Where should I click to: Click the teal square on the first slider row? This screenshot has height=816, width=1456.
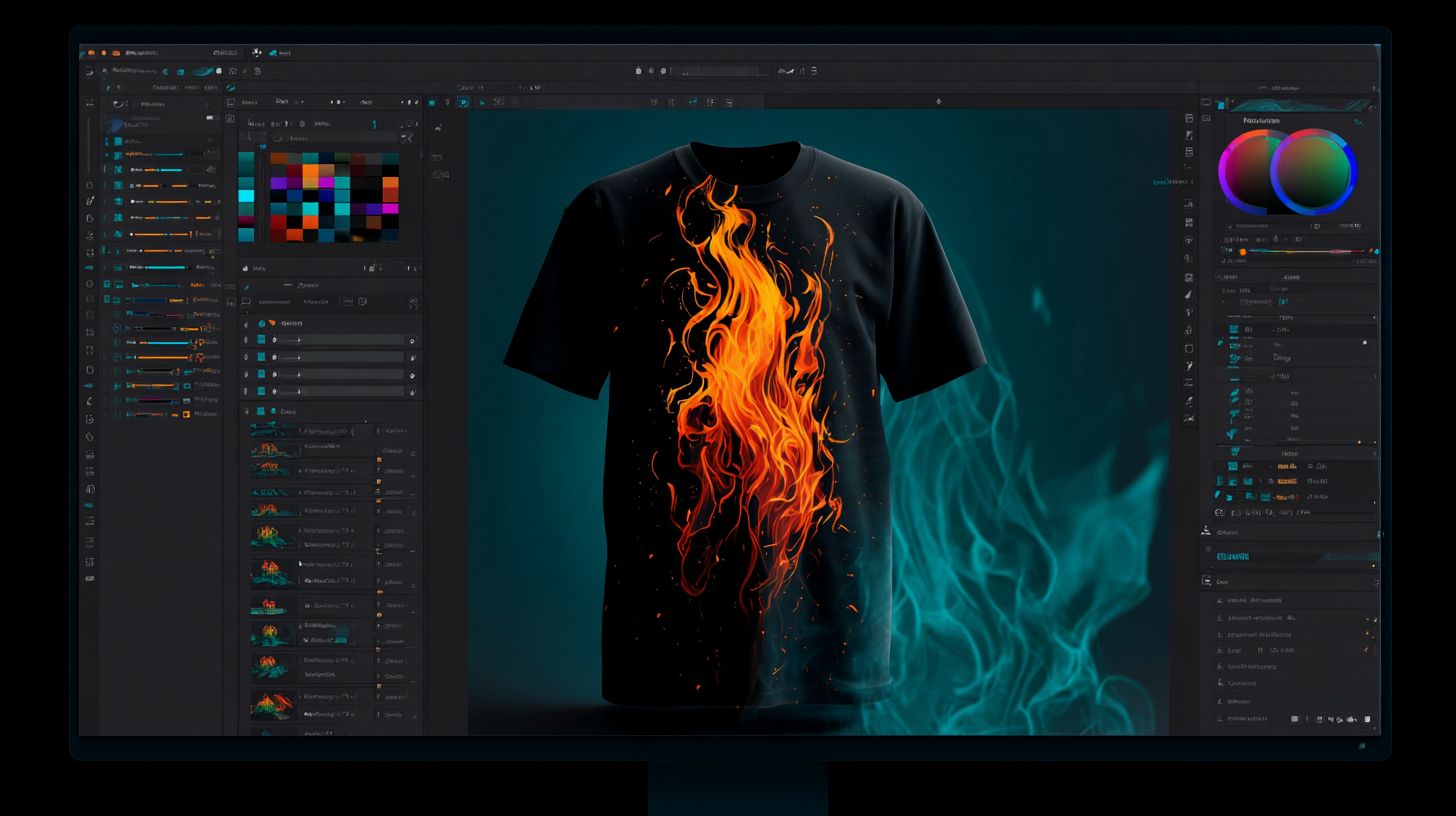tap(261, 340)
